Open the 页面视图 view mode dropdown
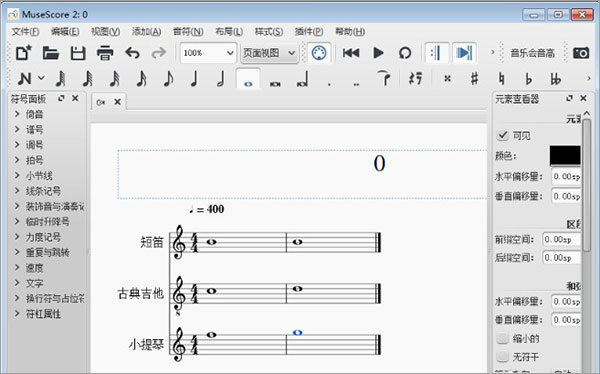 tap(269, 53)
